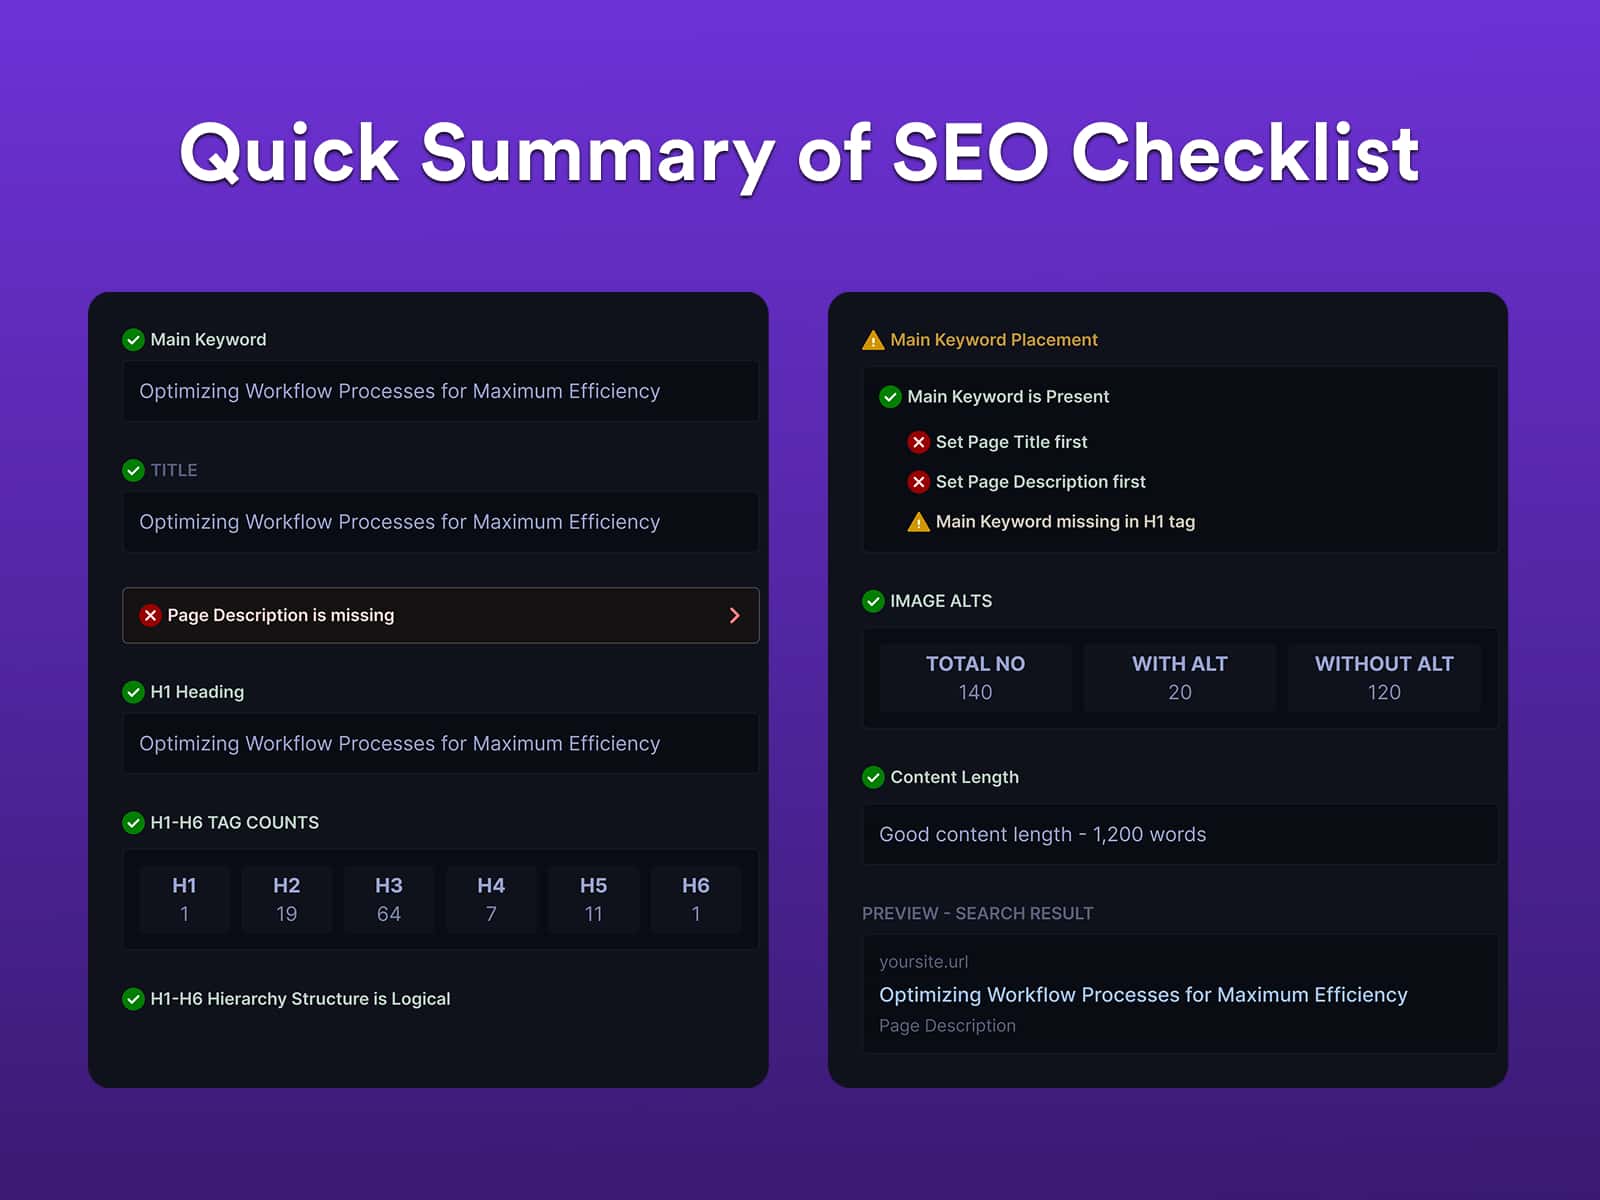Click the check mark beside Main Keyword is Present
This screenshot has height=1200, width=1600.
(x=890, y=397)
